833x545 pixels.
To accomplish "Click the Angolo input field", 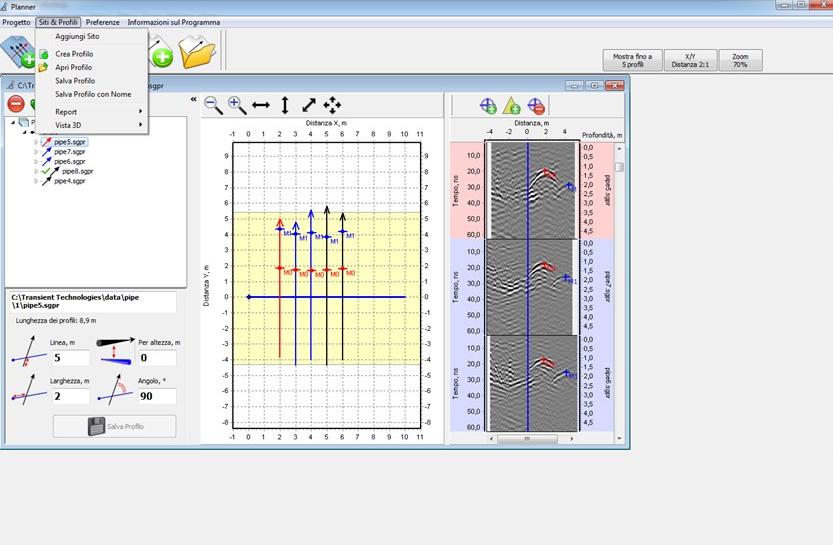I will [x=156, y=396].
